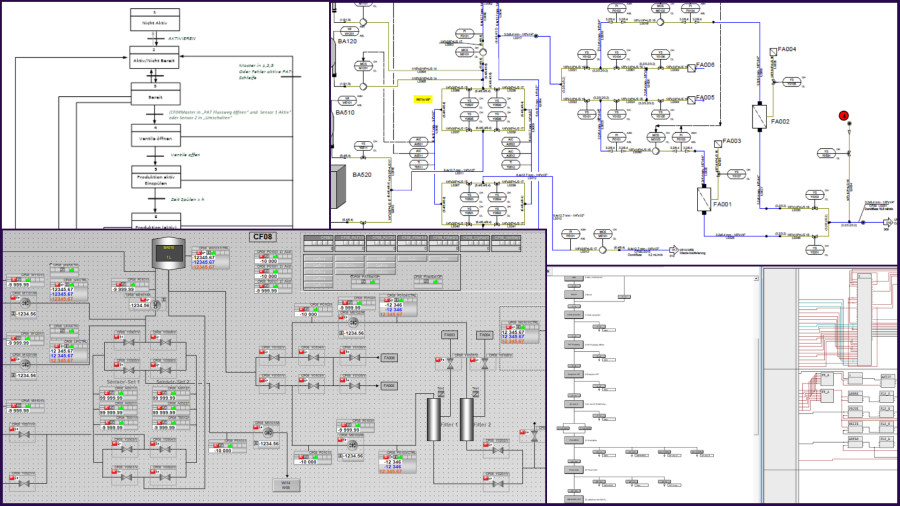Image resolution: width=900 pixels, height=506 pixels.
Task: Click the FA003 square instrument symbol
Action: point(717,143)
